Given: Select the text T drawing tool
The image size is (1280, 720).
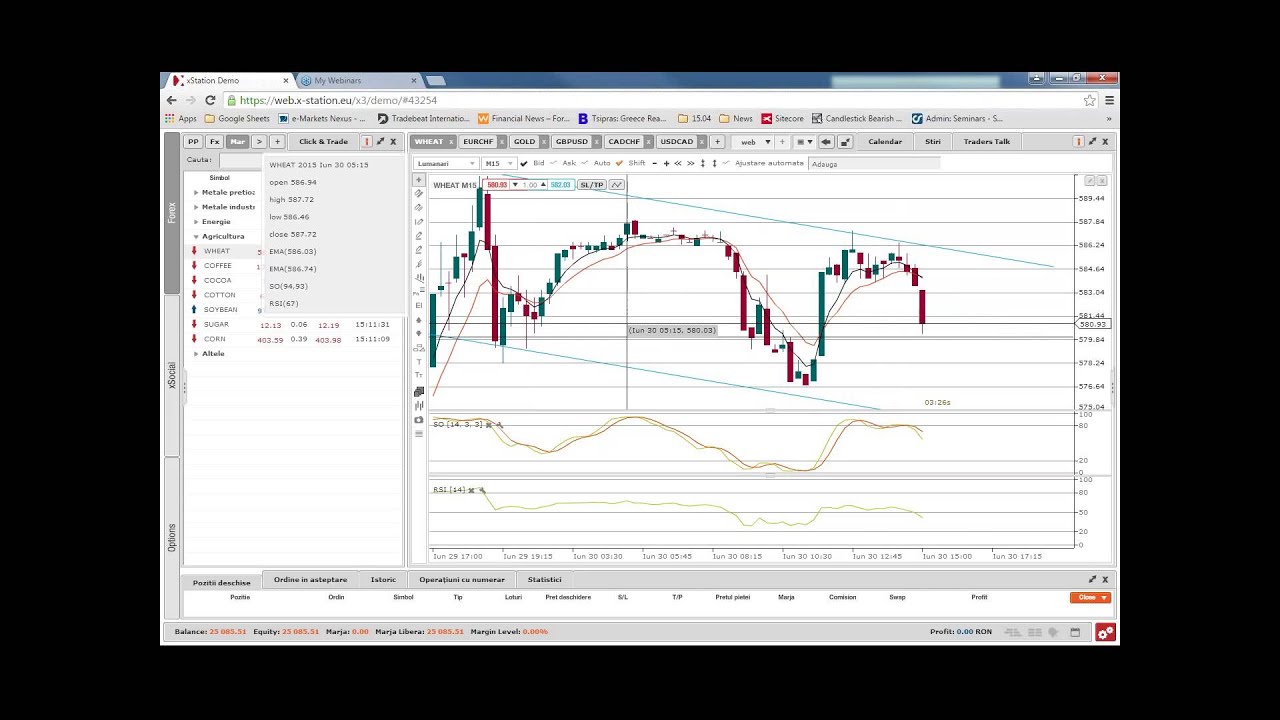Looking at the screenshot, I should (419, 362).
